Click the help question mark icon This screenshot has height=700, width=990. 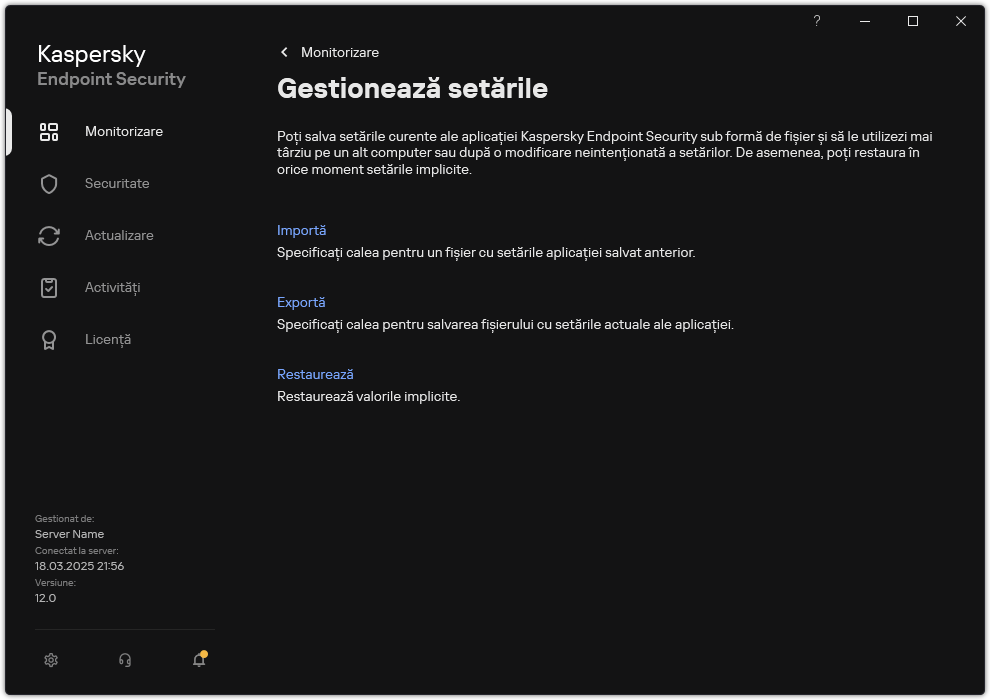point(816,21)
